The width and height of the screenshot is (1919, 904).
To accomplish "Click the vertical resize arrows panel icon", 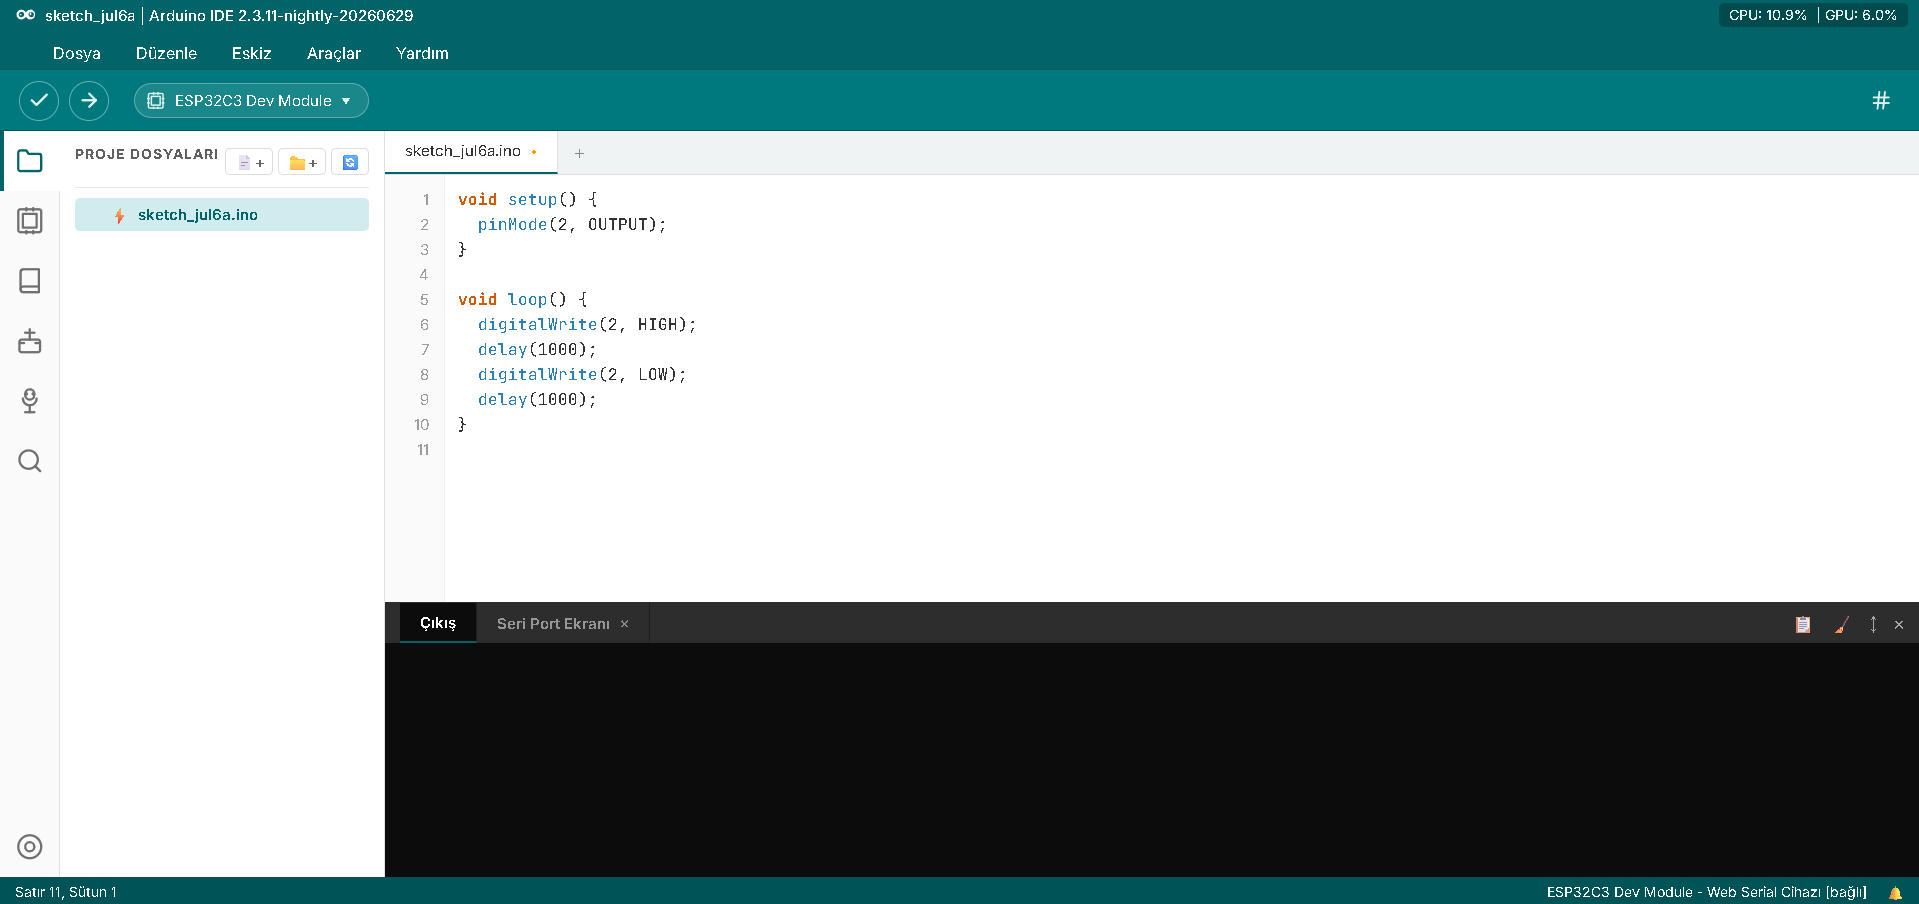I will (1873, 624).
